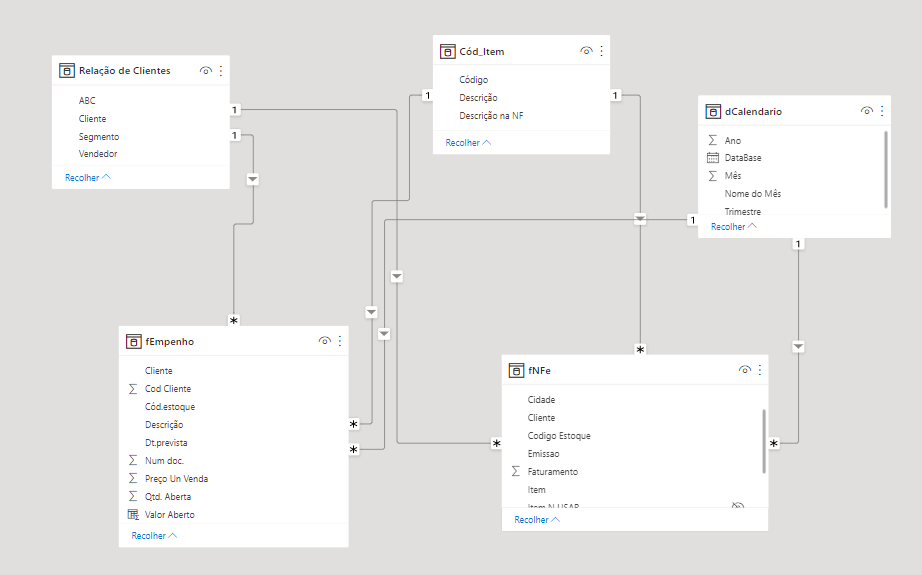Viewport: 922px width, 575px height.
Task: Select the Cliente field in fEmpenho table
Action: 159,371
